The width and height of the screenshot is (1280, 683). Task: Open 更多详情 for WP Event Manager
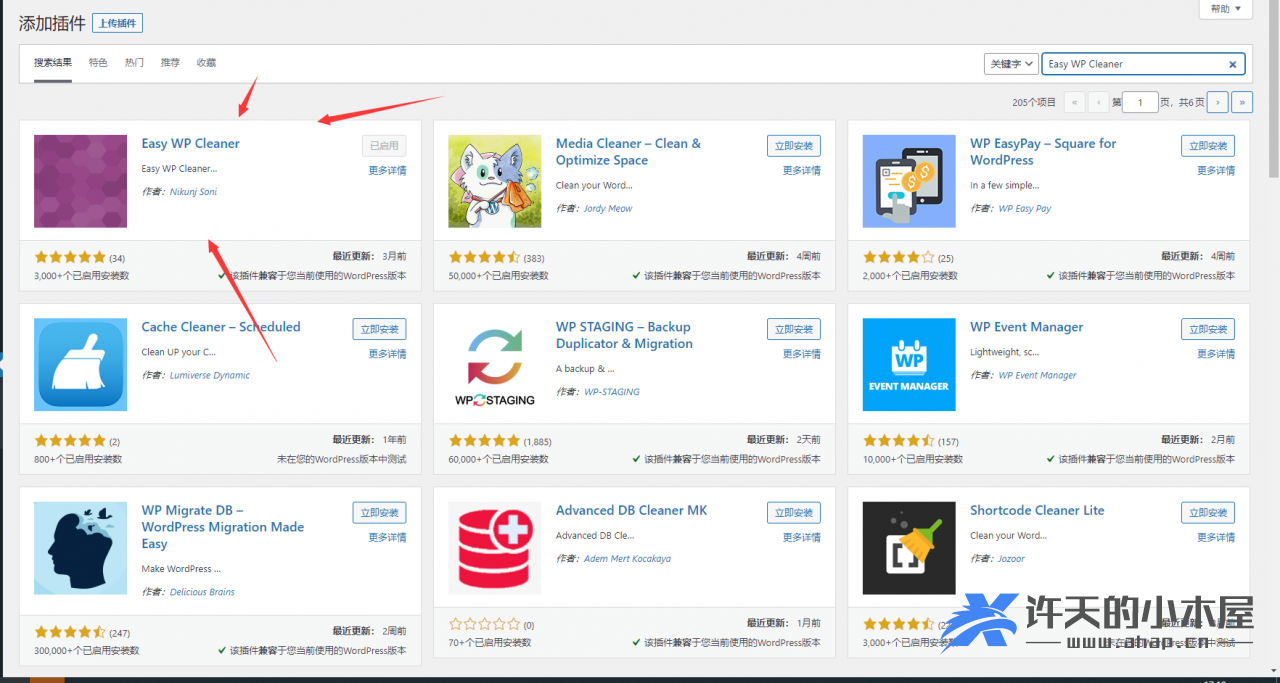tap(1216, 354)
